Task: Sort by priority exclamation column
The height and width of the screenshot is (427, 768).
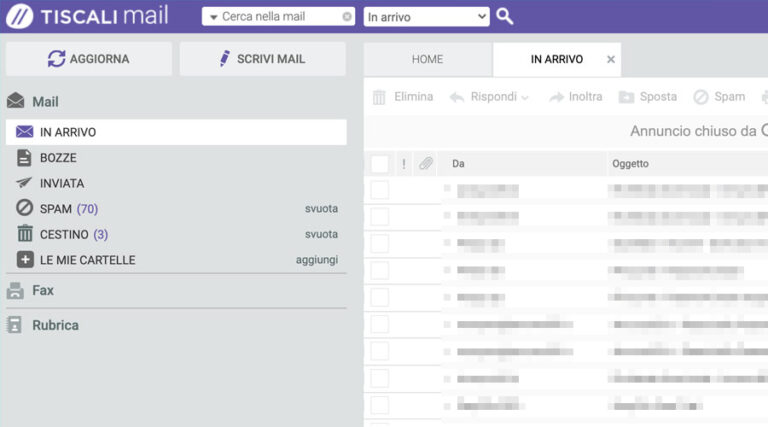Action: pos(404,164)
